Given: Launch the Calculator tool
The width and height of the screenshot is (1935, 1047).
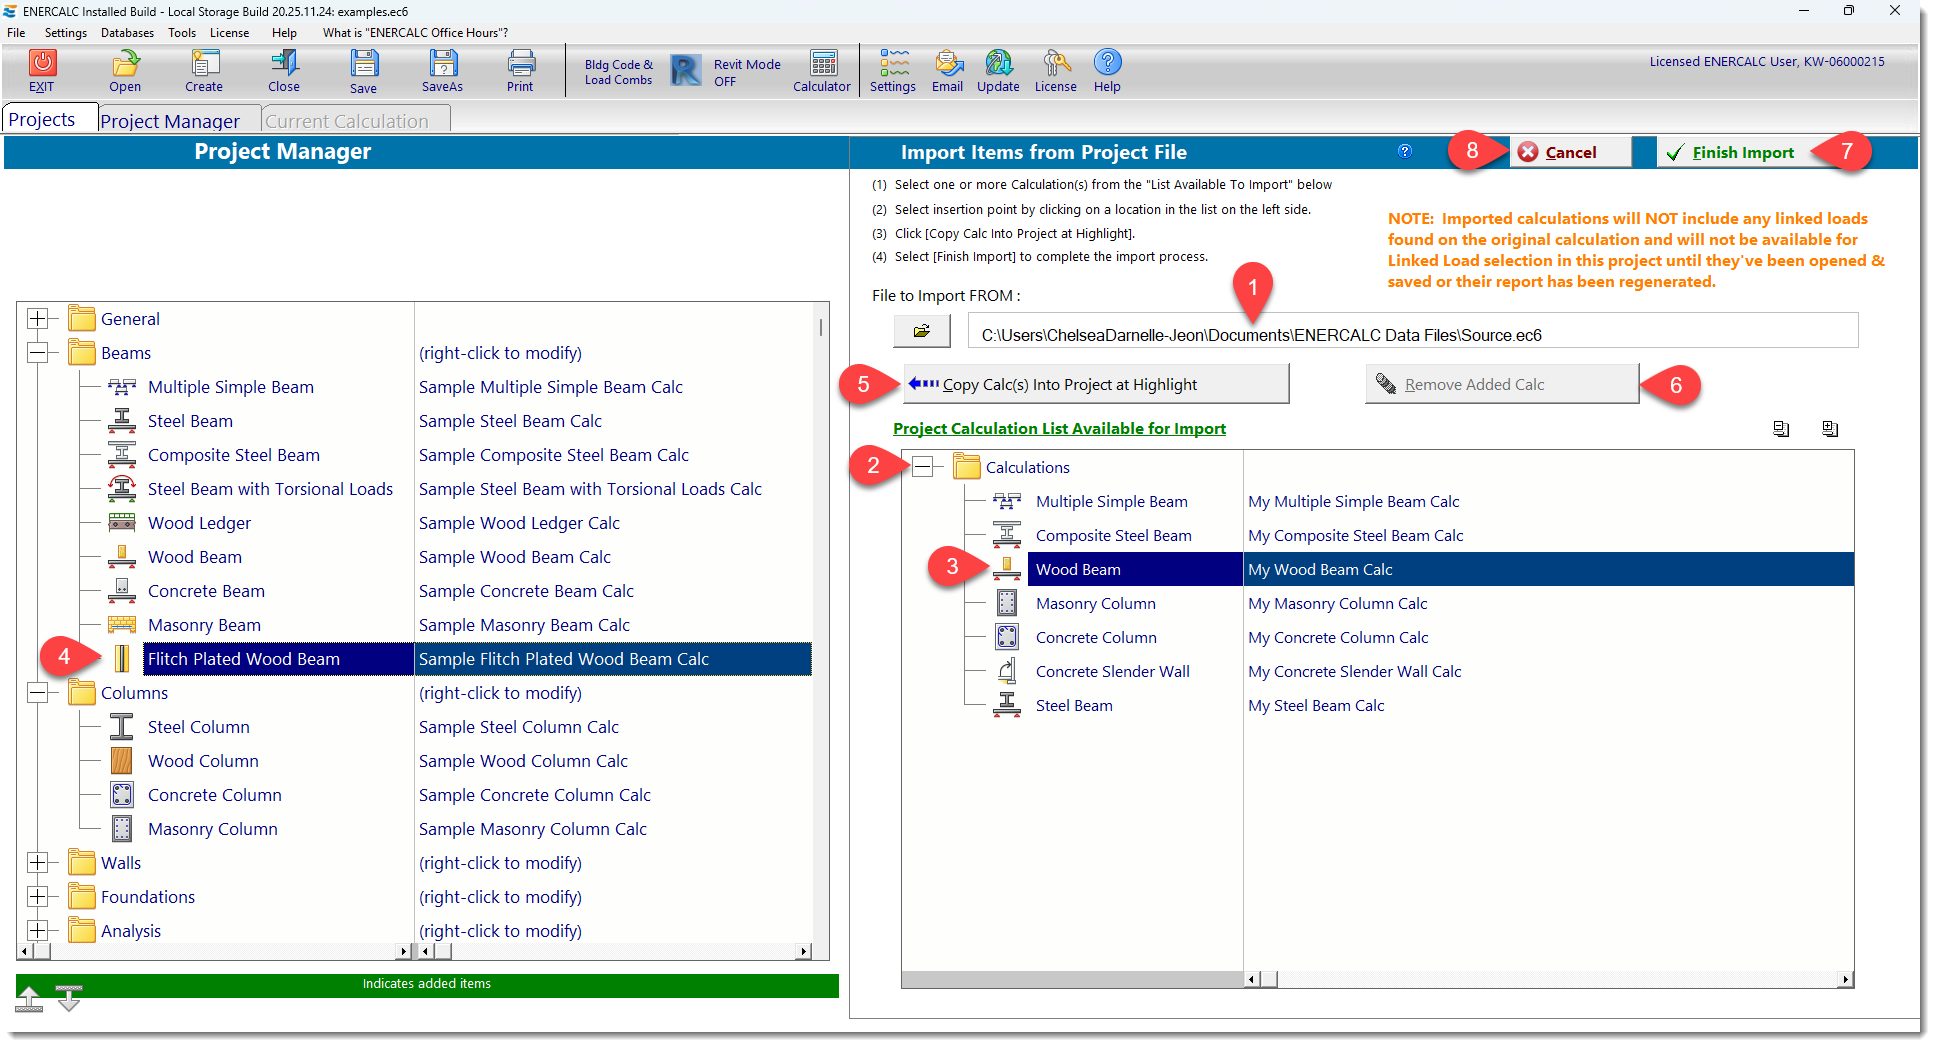Looking at the screenshot, I should [x=821, y=70].
